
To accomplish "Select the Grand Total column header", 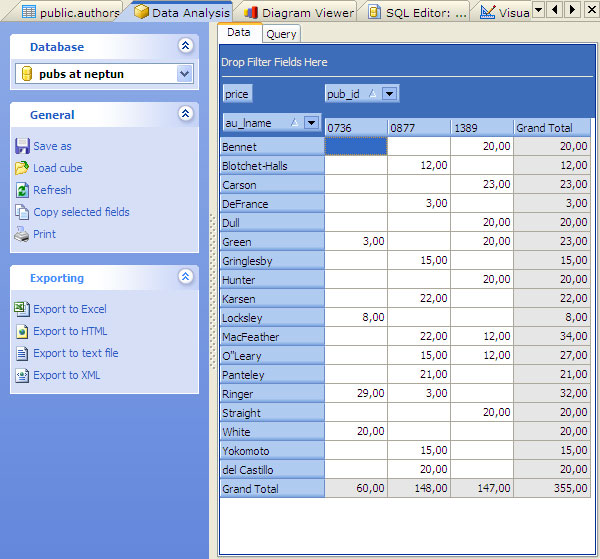I will 552,127.
